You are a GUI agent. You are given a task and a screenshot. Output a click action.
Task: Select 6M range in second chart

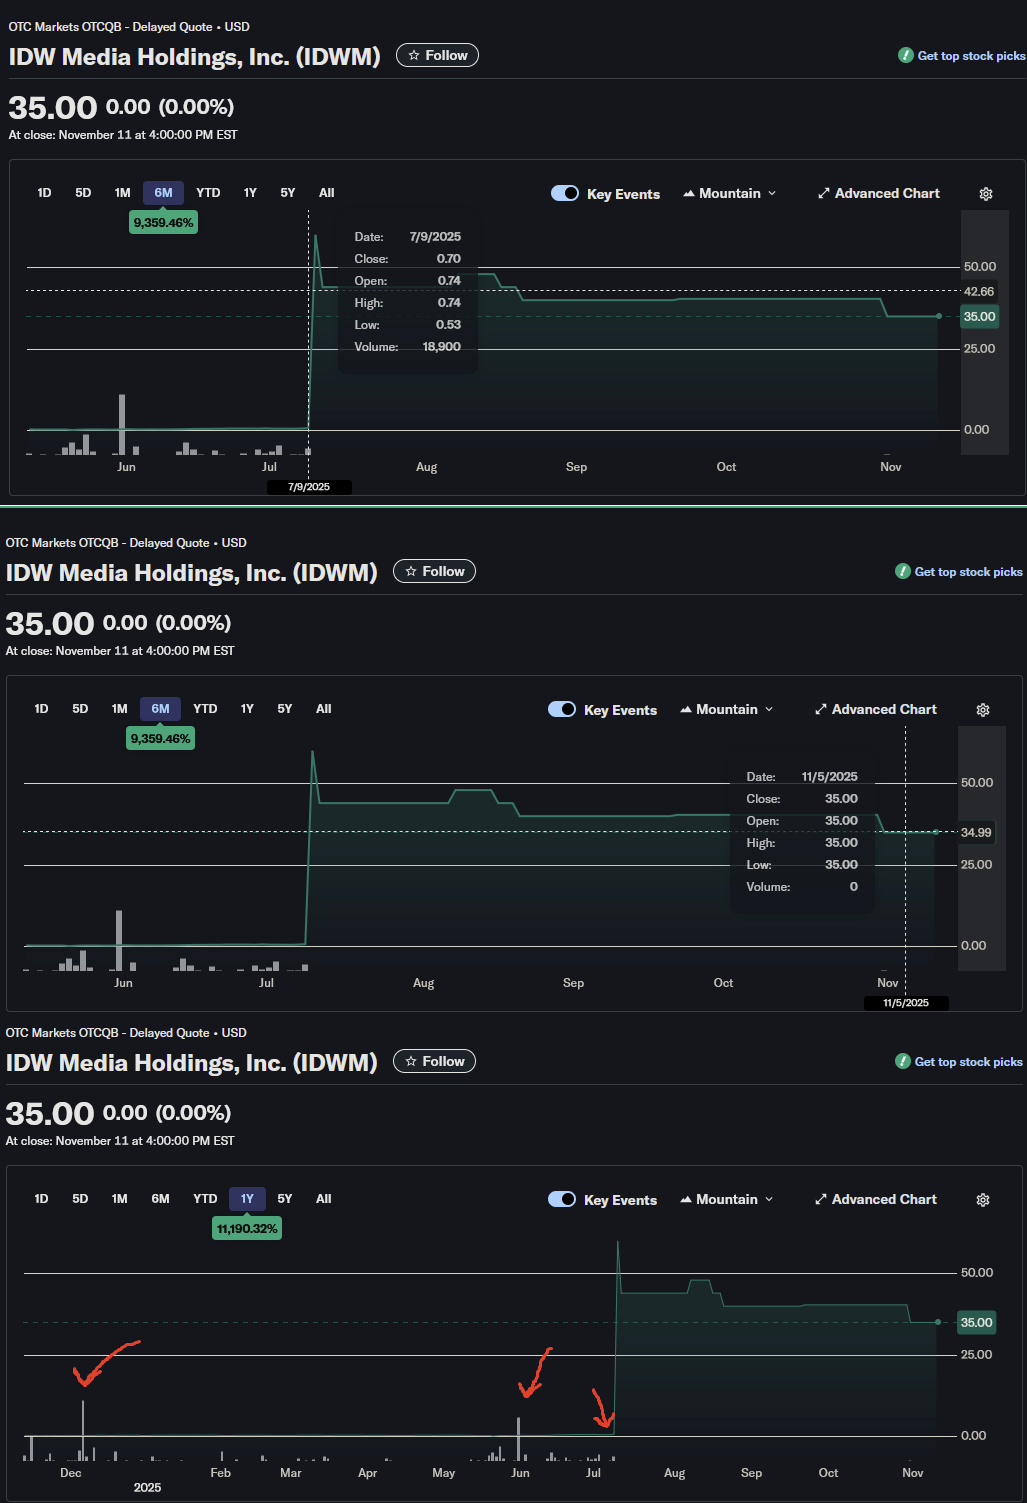(x=160, y=709)
